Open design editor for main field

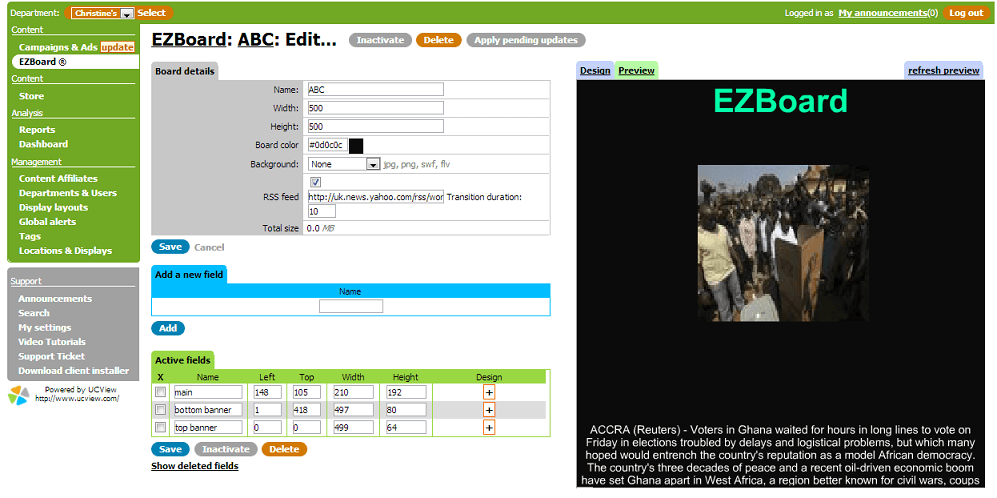[x=489, y=392]
